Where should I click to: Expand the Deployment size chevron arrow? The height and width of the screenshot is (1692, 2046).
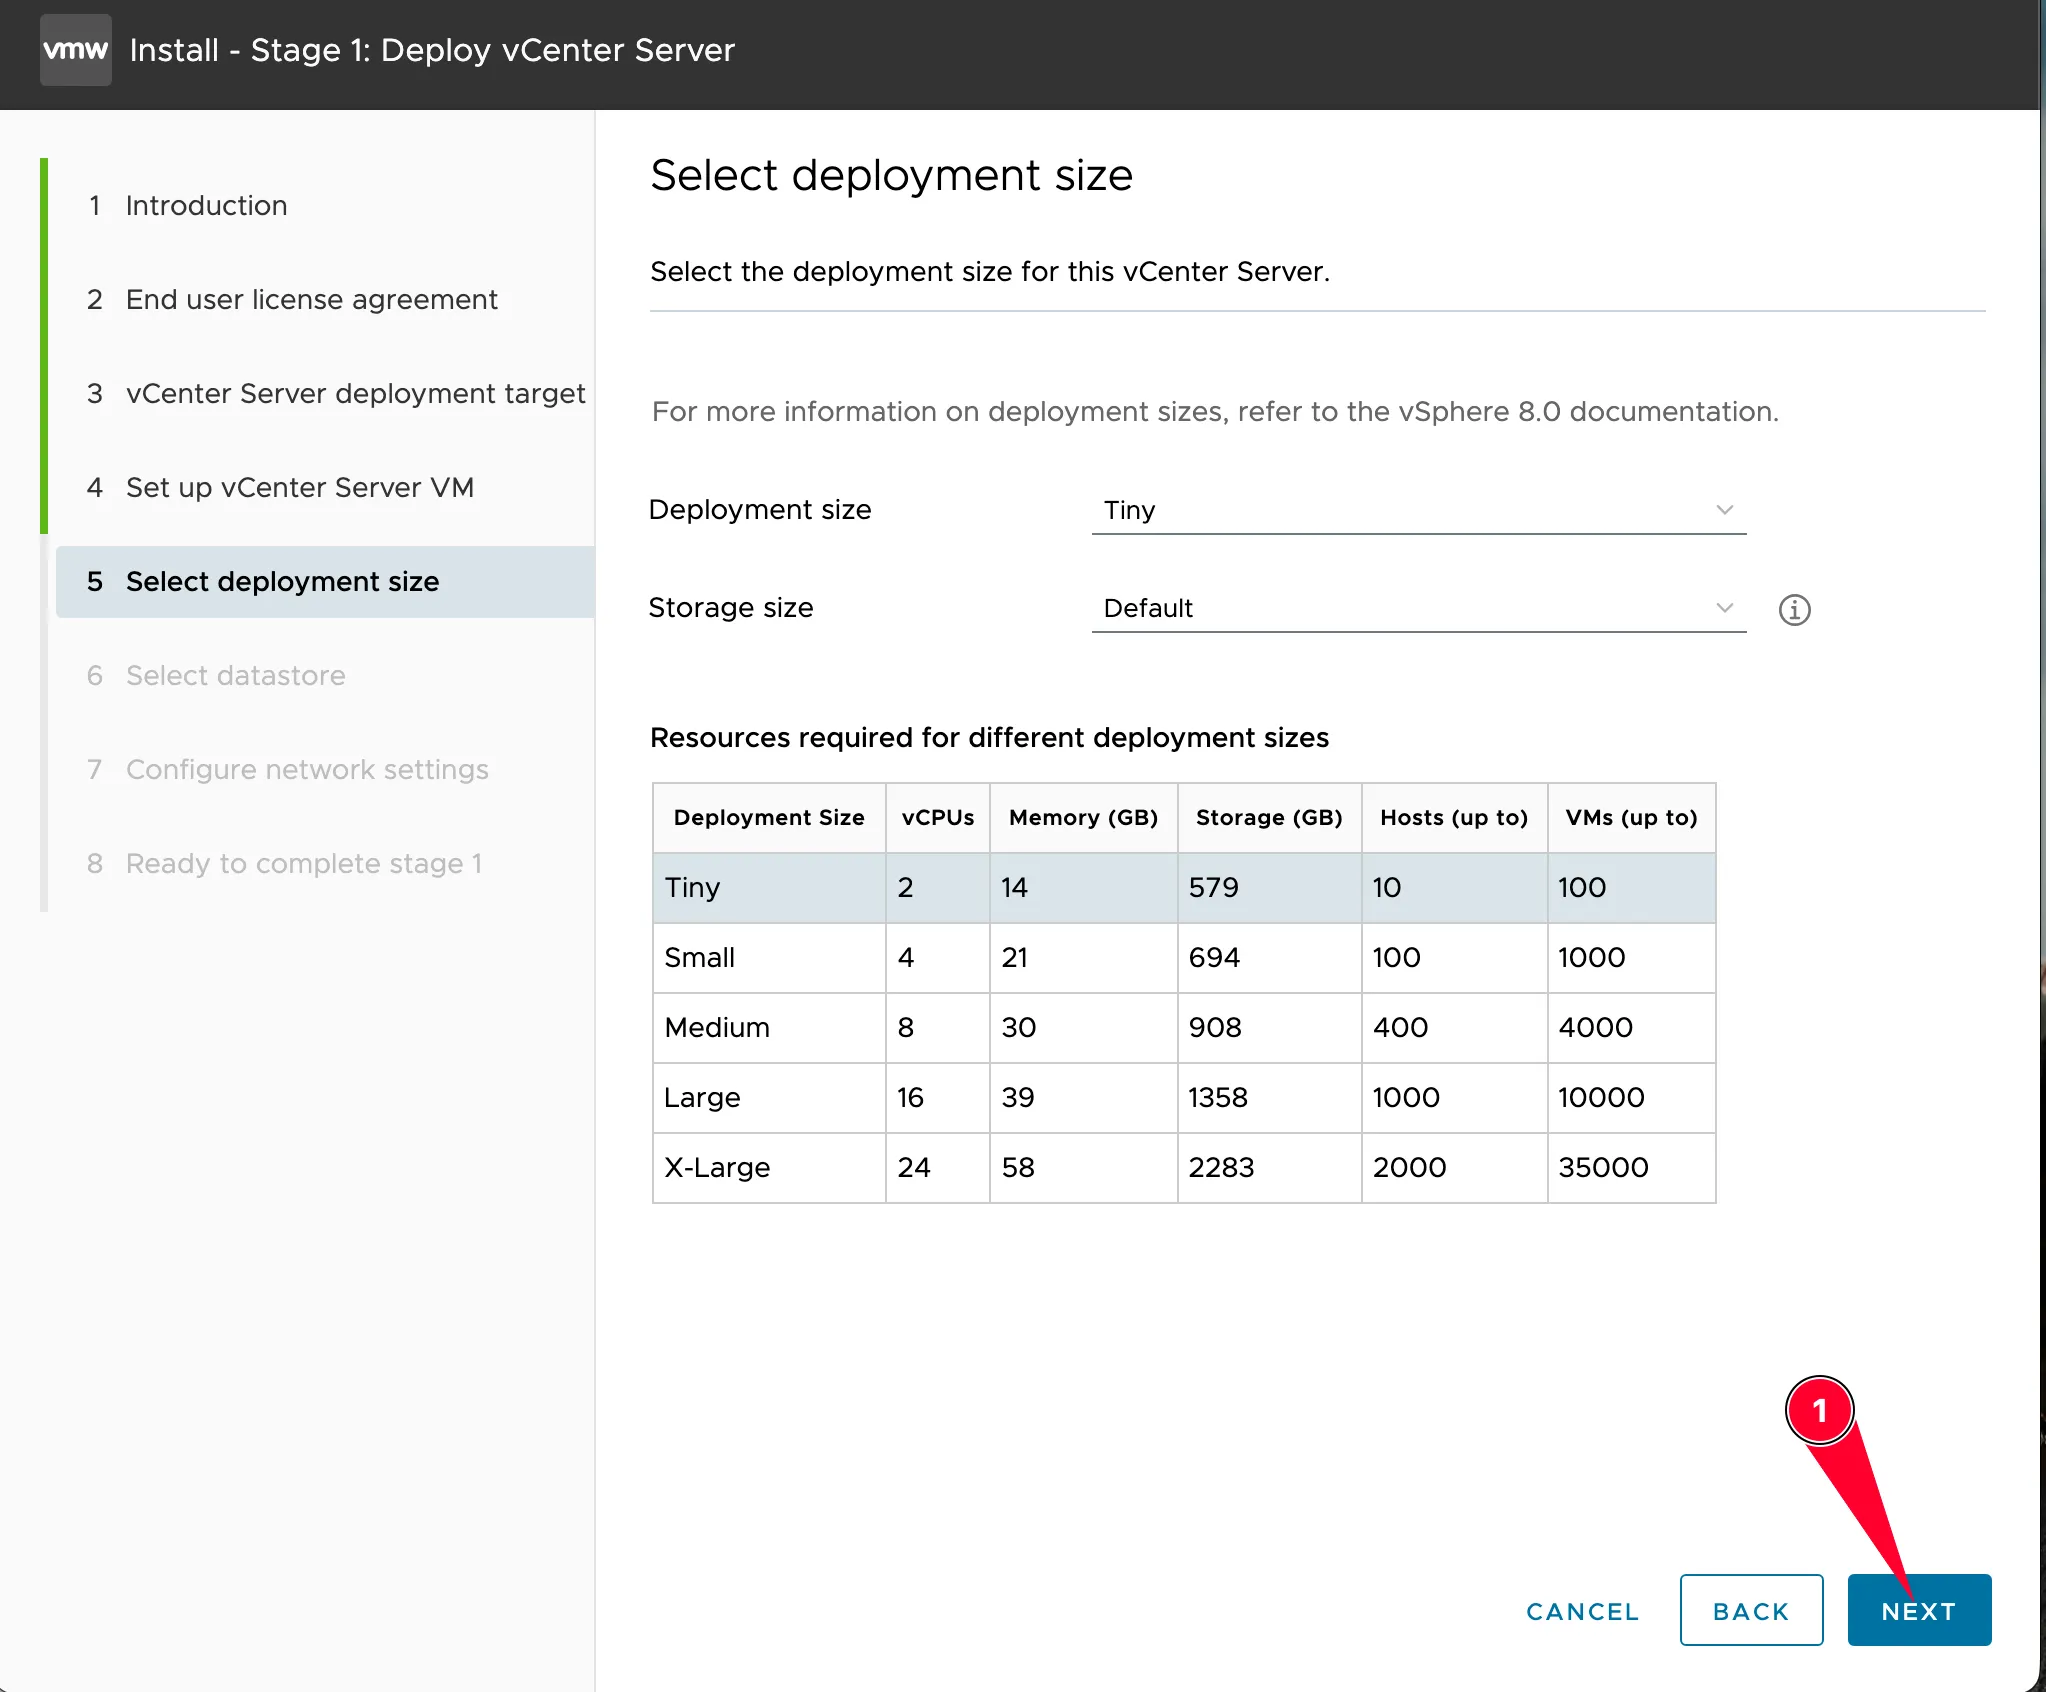[x=1724, y=510]
